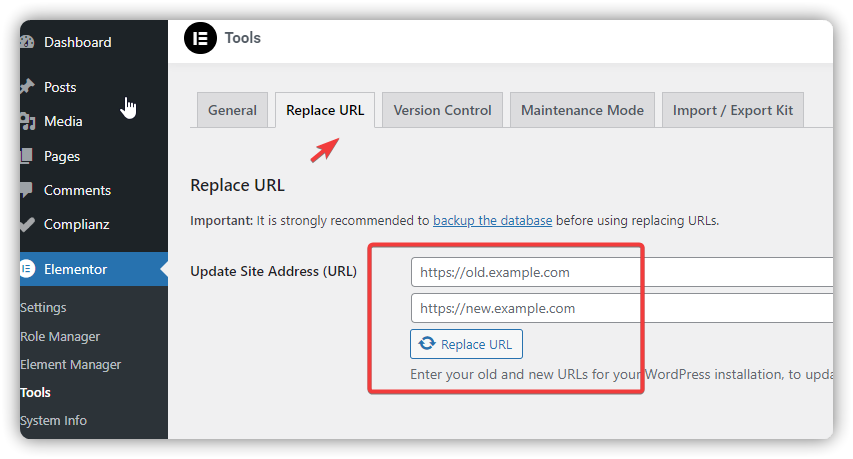Focus the old URL input field
The image size is (853, 459).
pos(622,272)
